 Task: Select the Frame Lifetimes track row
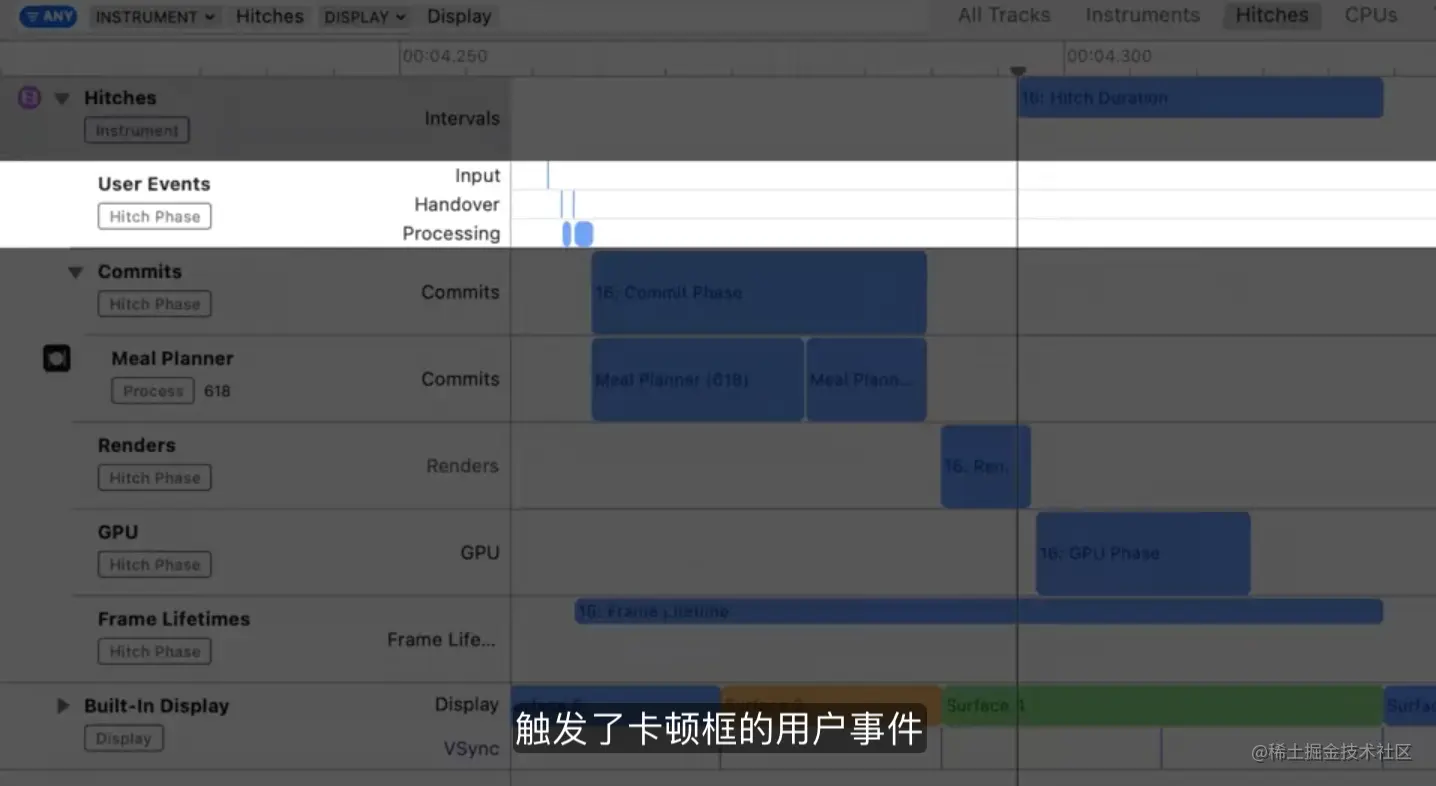(718, 639)
